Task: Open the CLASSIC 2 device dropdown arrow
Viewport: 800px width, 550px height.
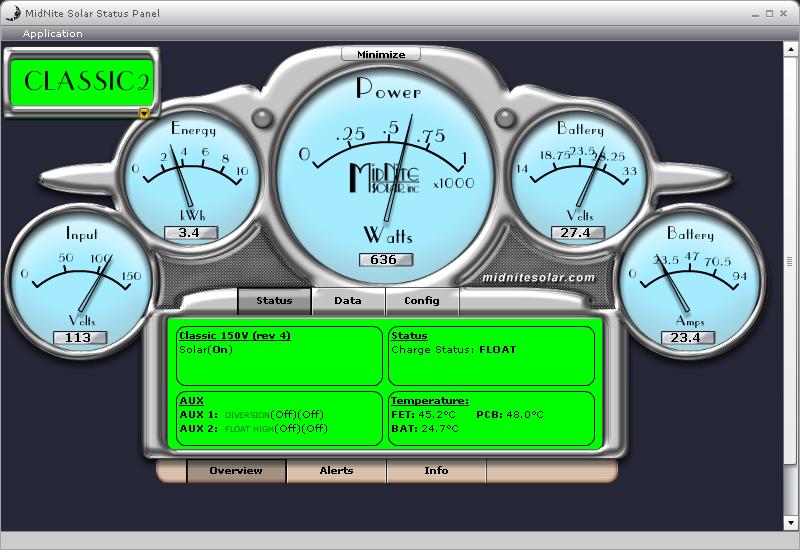Action: click(144, 113)
